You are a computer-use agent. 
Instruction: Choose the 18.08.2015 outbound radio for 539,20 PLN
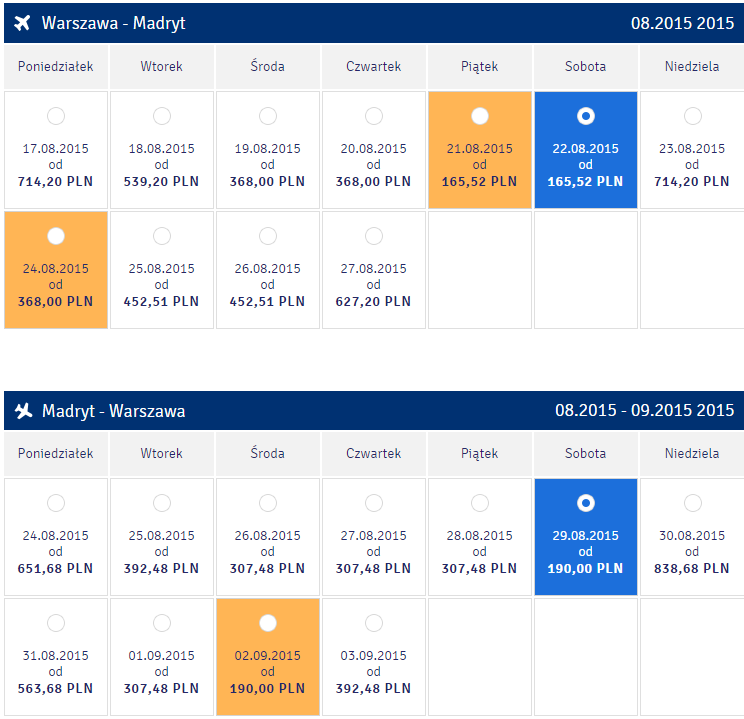[x=162, y=116]
